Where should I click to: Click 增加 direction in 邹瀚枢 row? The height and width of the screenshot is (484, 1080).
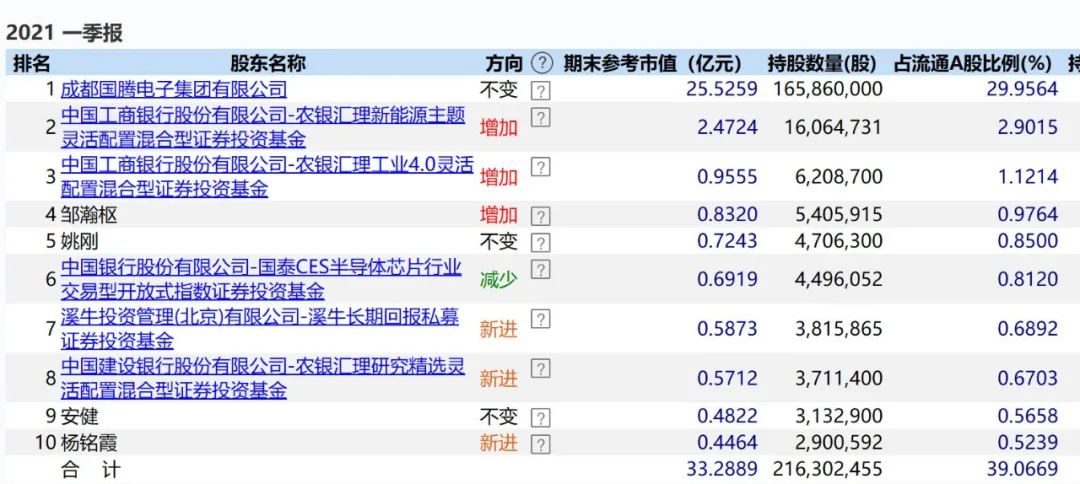[x=499, y=215]
